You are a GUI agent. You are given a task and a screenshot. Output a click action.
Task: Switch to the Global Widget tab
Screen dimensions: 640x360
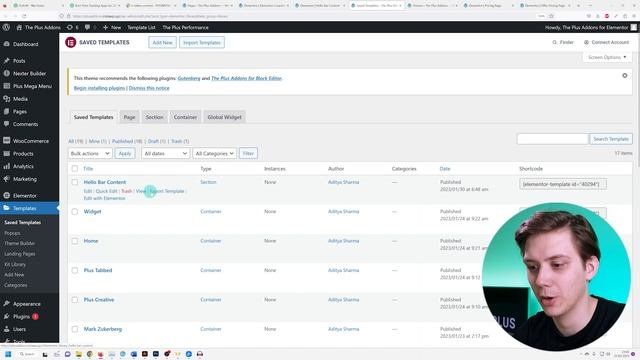[x=224, y=117]
